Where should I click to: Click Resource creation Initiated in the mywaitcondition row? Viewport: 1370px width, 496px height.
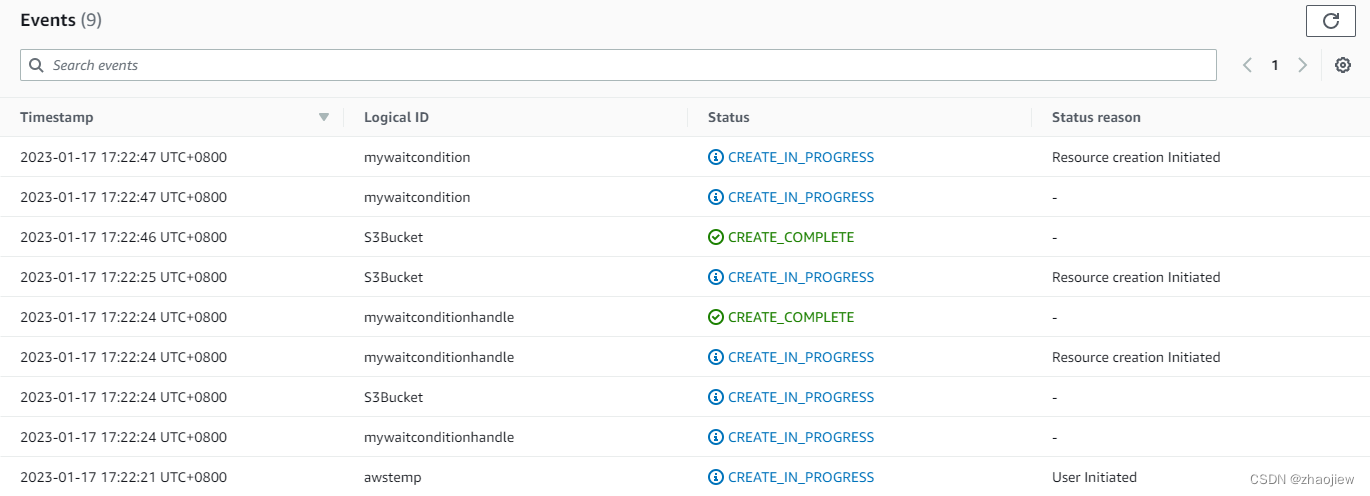1136,157
